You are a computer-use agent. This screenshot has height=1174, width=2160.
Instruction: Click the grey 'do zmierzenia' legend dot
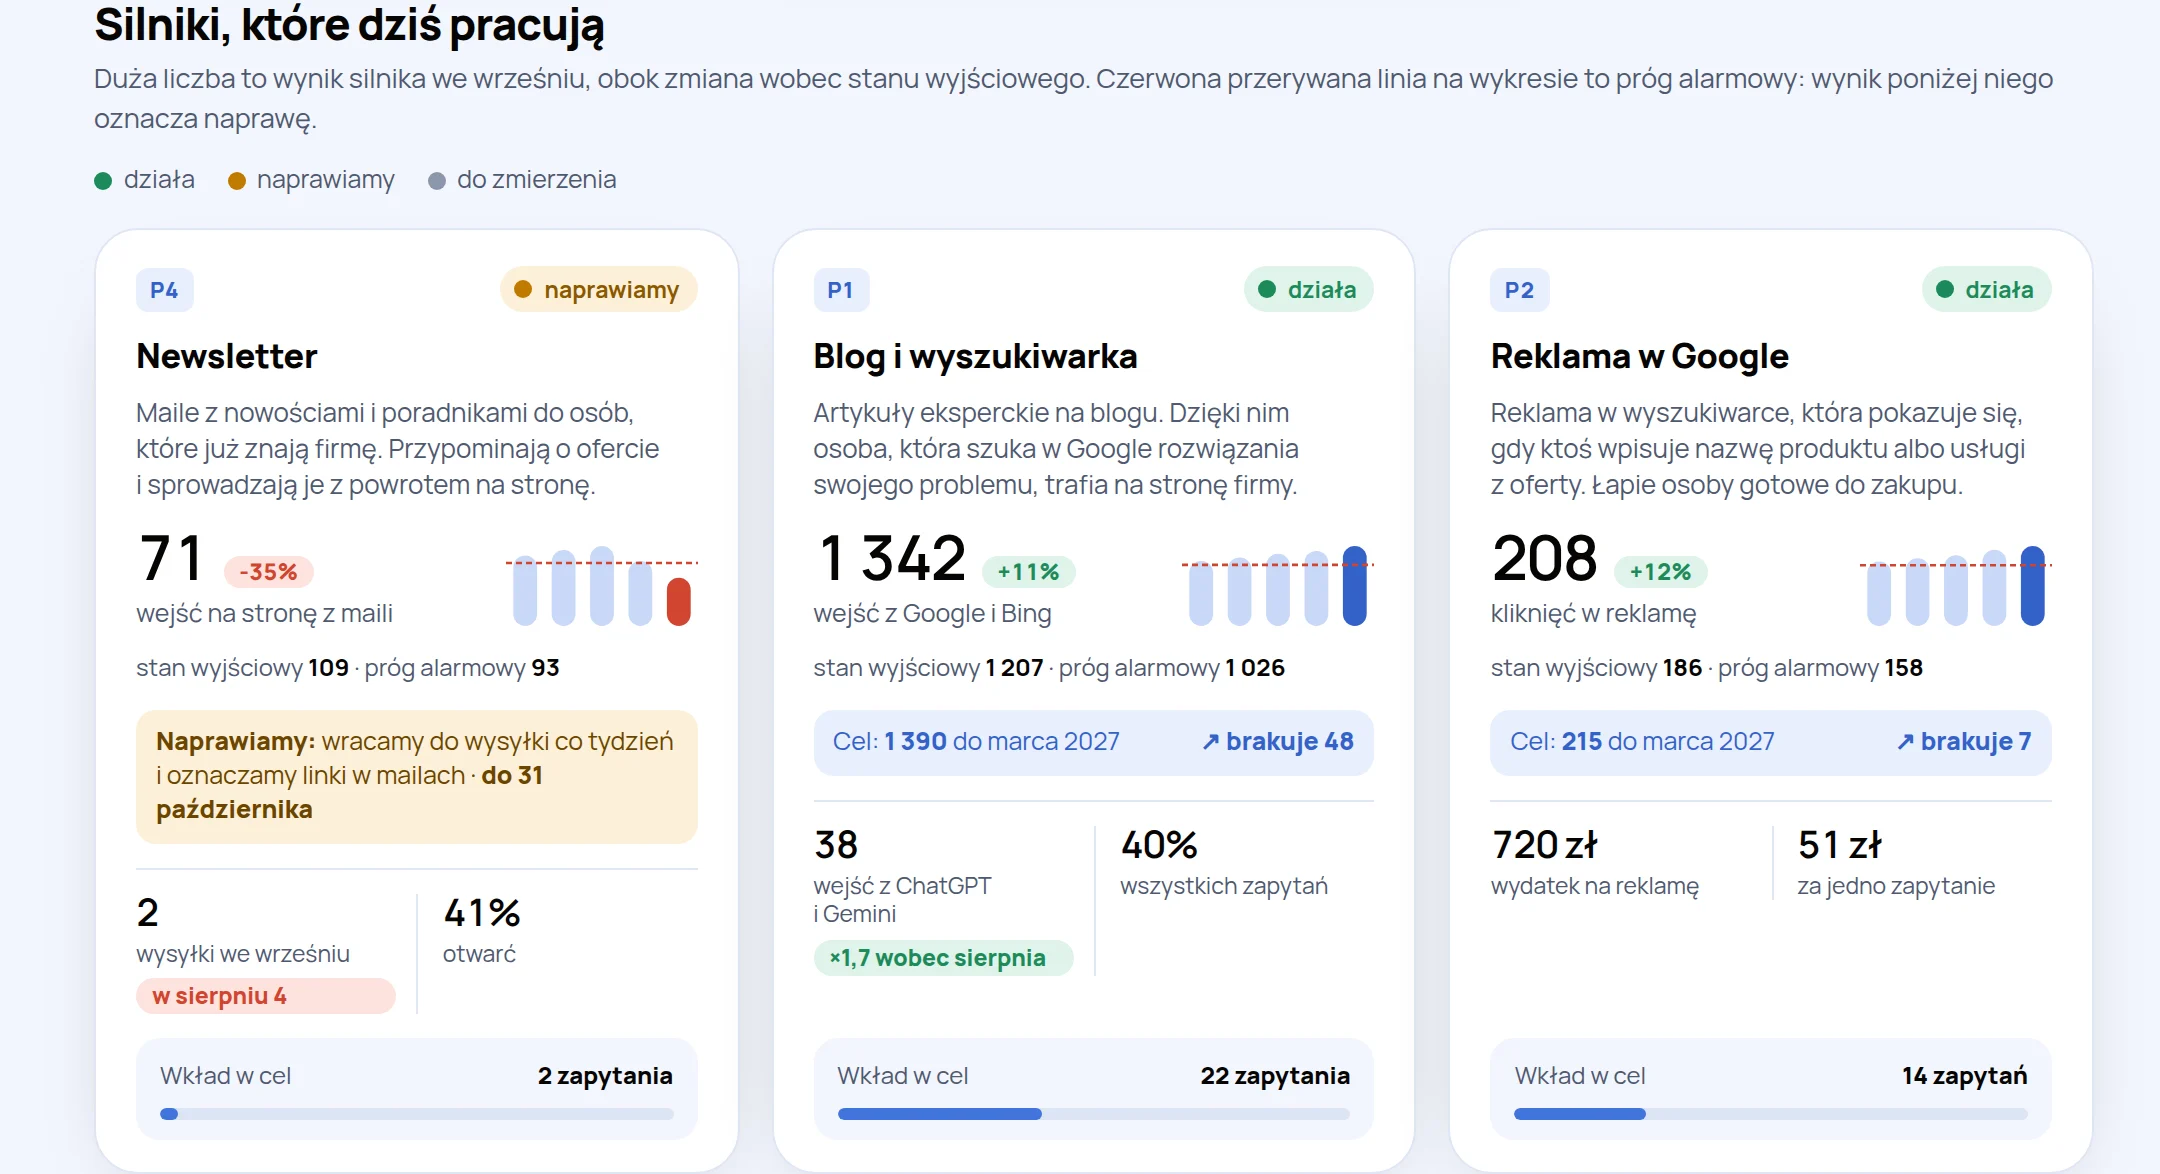[437, 181]
